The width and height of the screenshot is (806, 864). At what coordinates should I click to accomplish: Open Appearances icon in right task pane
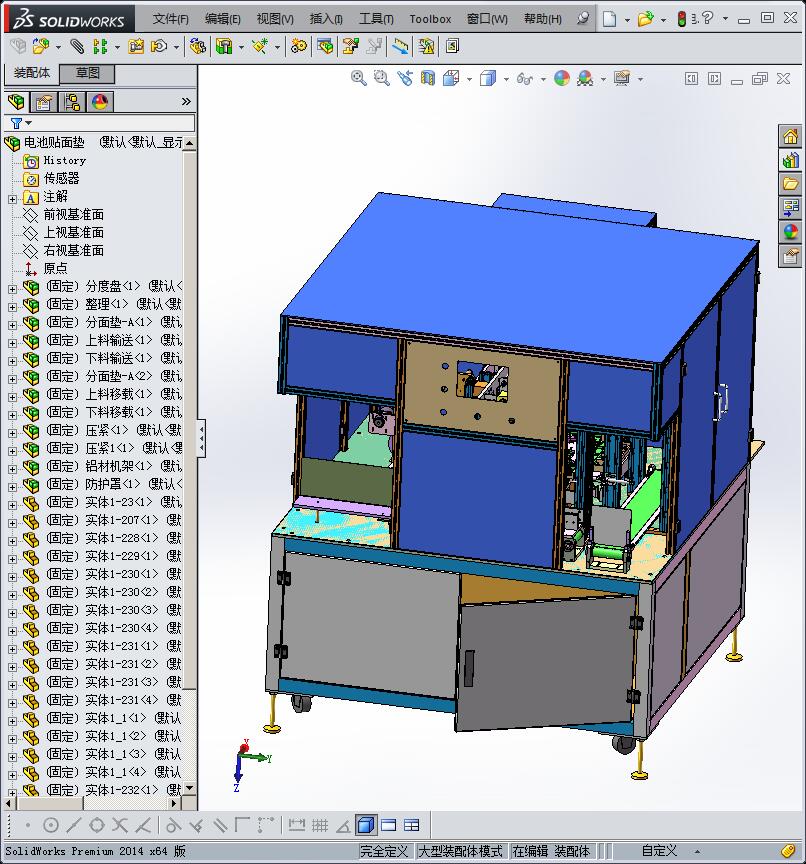[790, 233]
